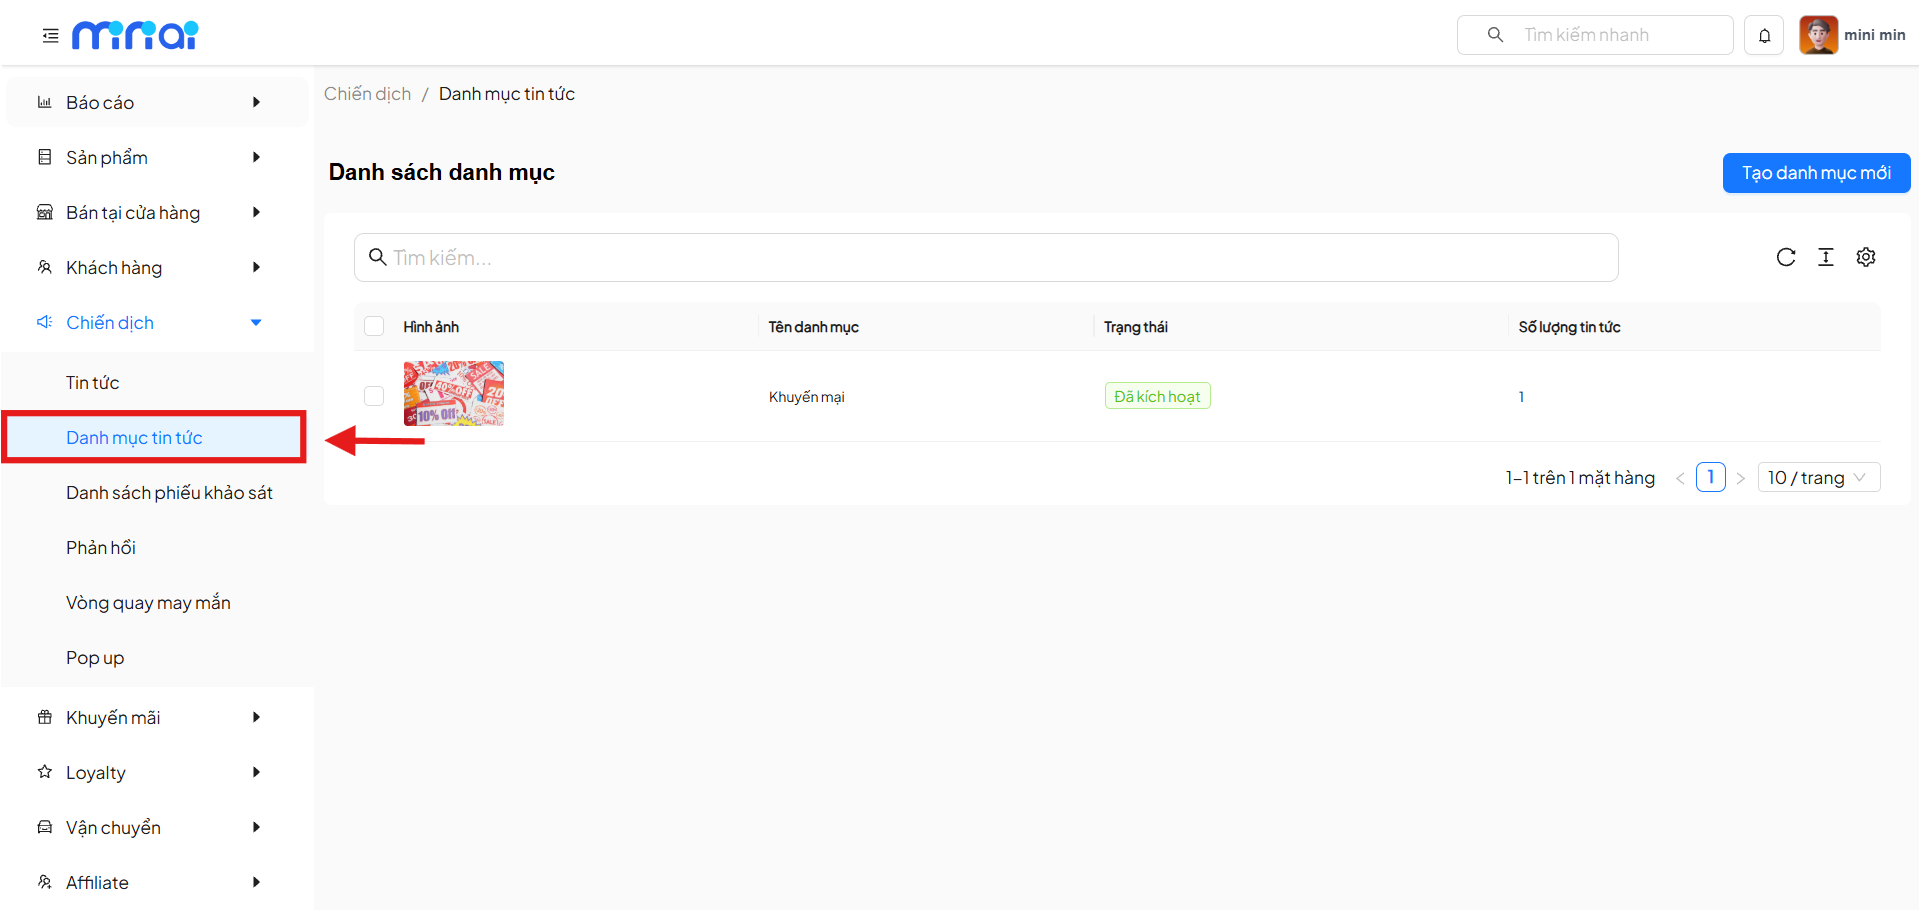Open table column settings gear
Image resolution: width=1919 pixels, height=910 pixels.
pyautogui.click(x=1865, y=257)
